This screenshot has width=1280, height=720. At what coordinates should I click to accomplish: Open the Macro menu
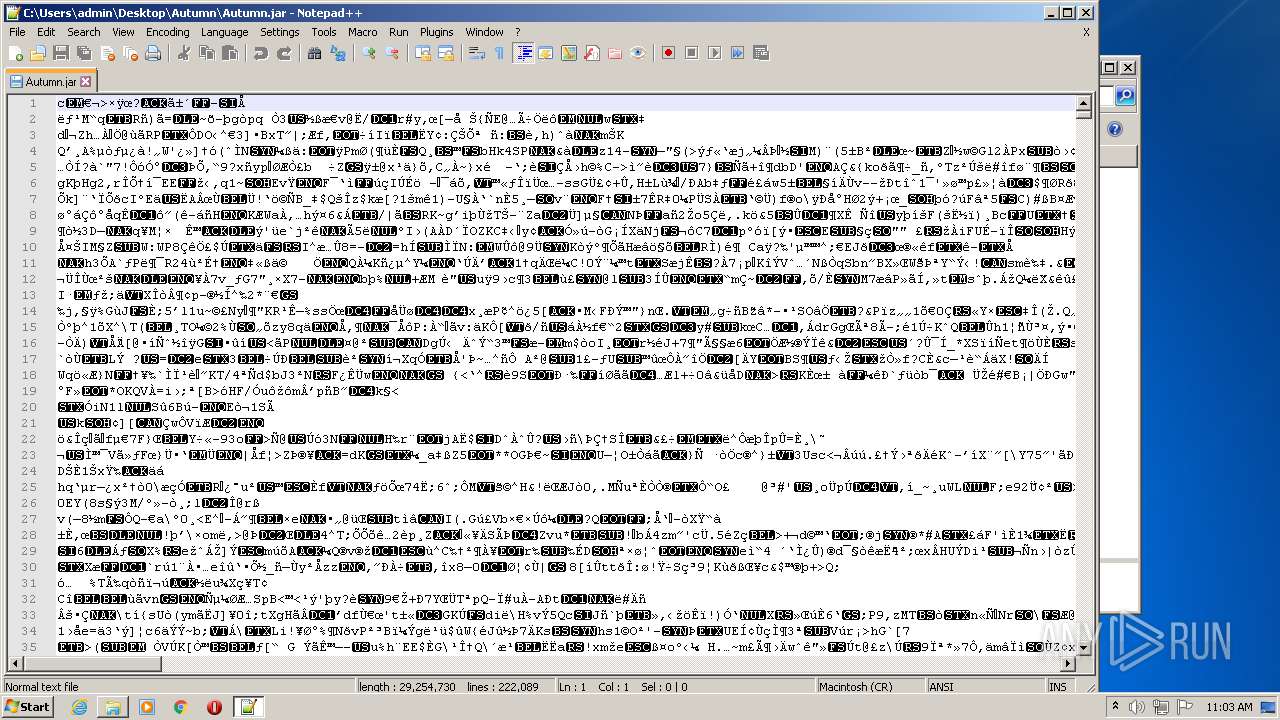[362, 32]
